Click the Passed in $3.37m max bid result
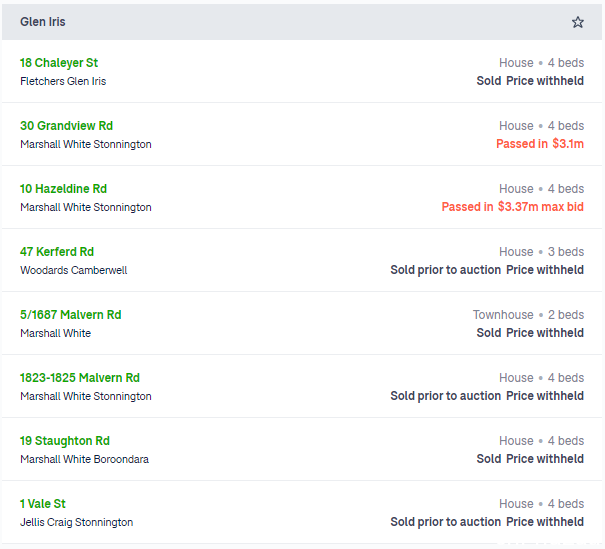 [512, 206]
